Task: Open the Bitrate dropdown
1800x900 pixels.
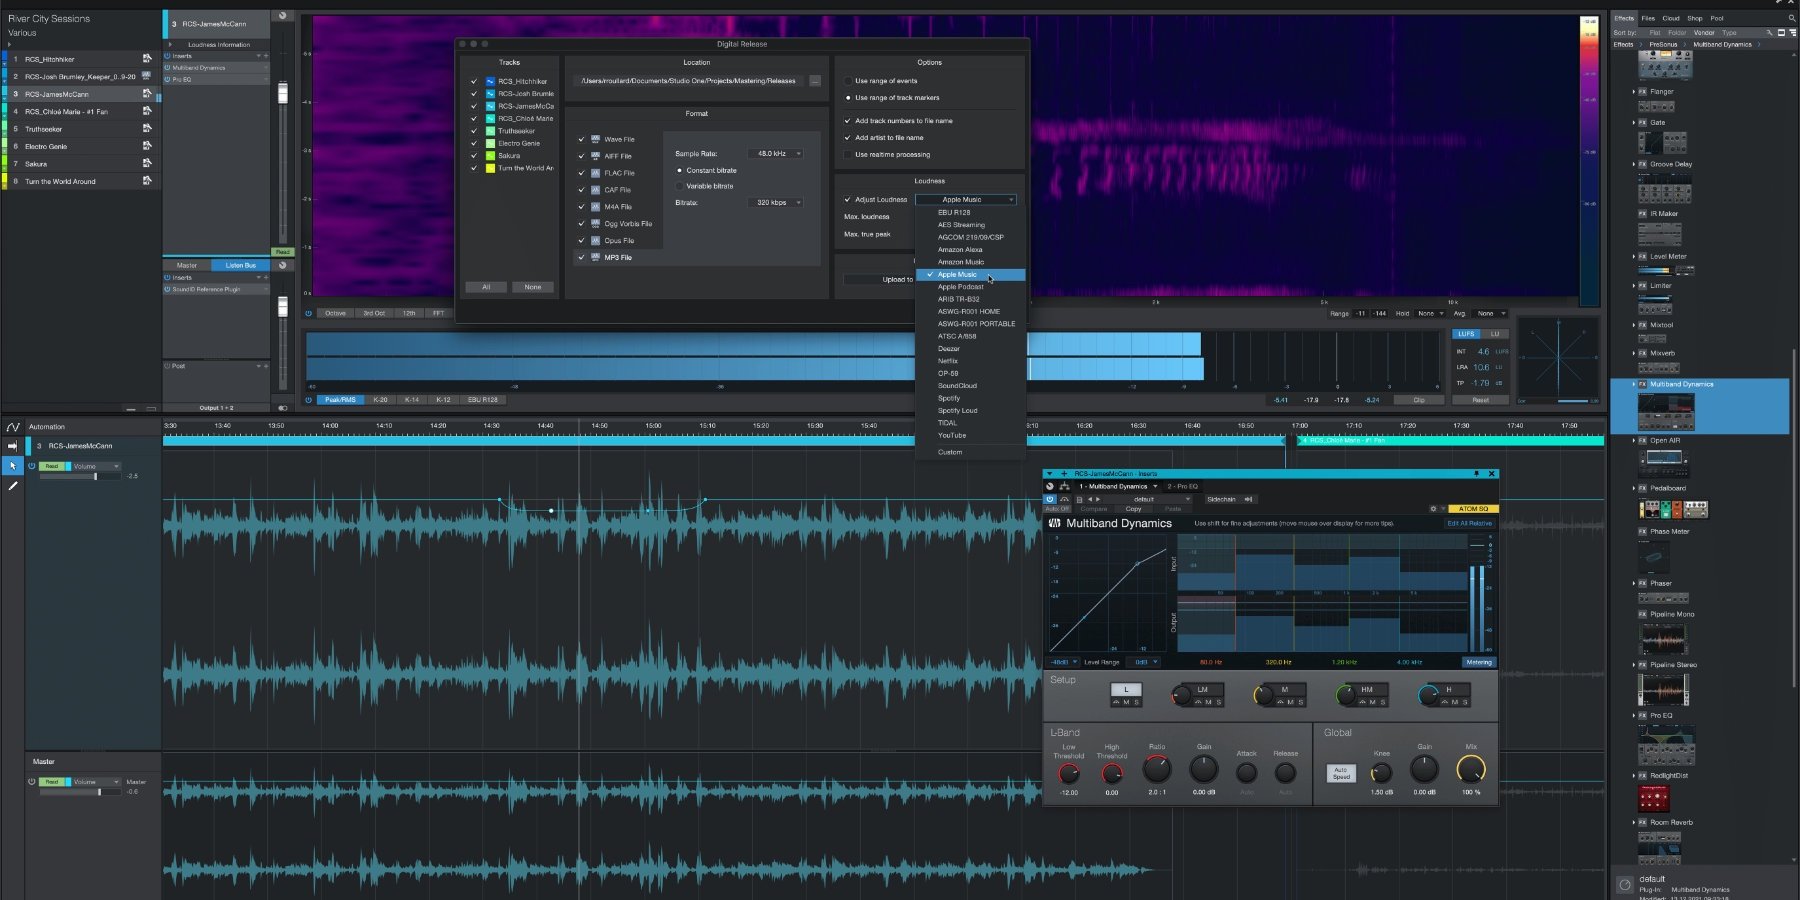Action: pos(774,202)
